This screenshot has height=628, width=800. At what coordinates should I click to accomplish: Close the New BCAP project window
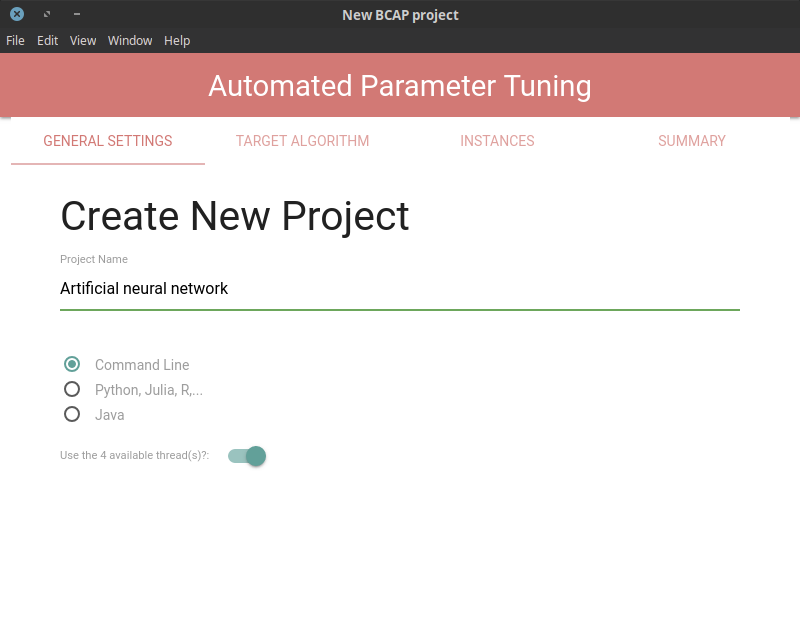pos(17,14)
